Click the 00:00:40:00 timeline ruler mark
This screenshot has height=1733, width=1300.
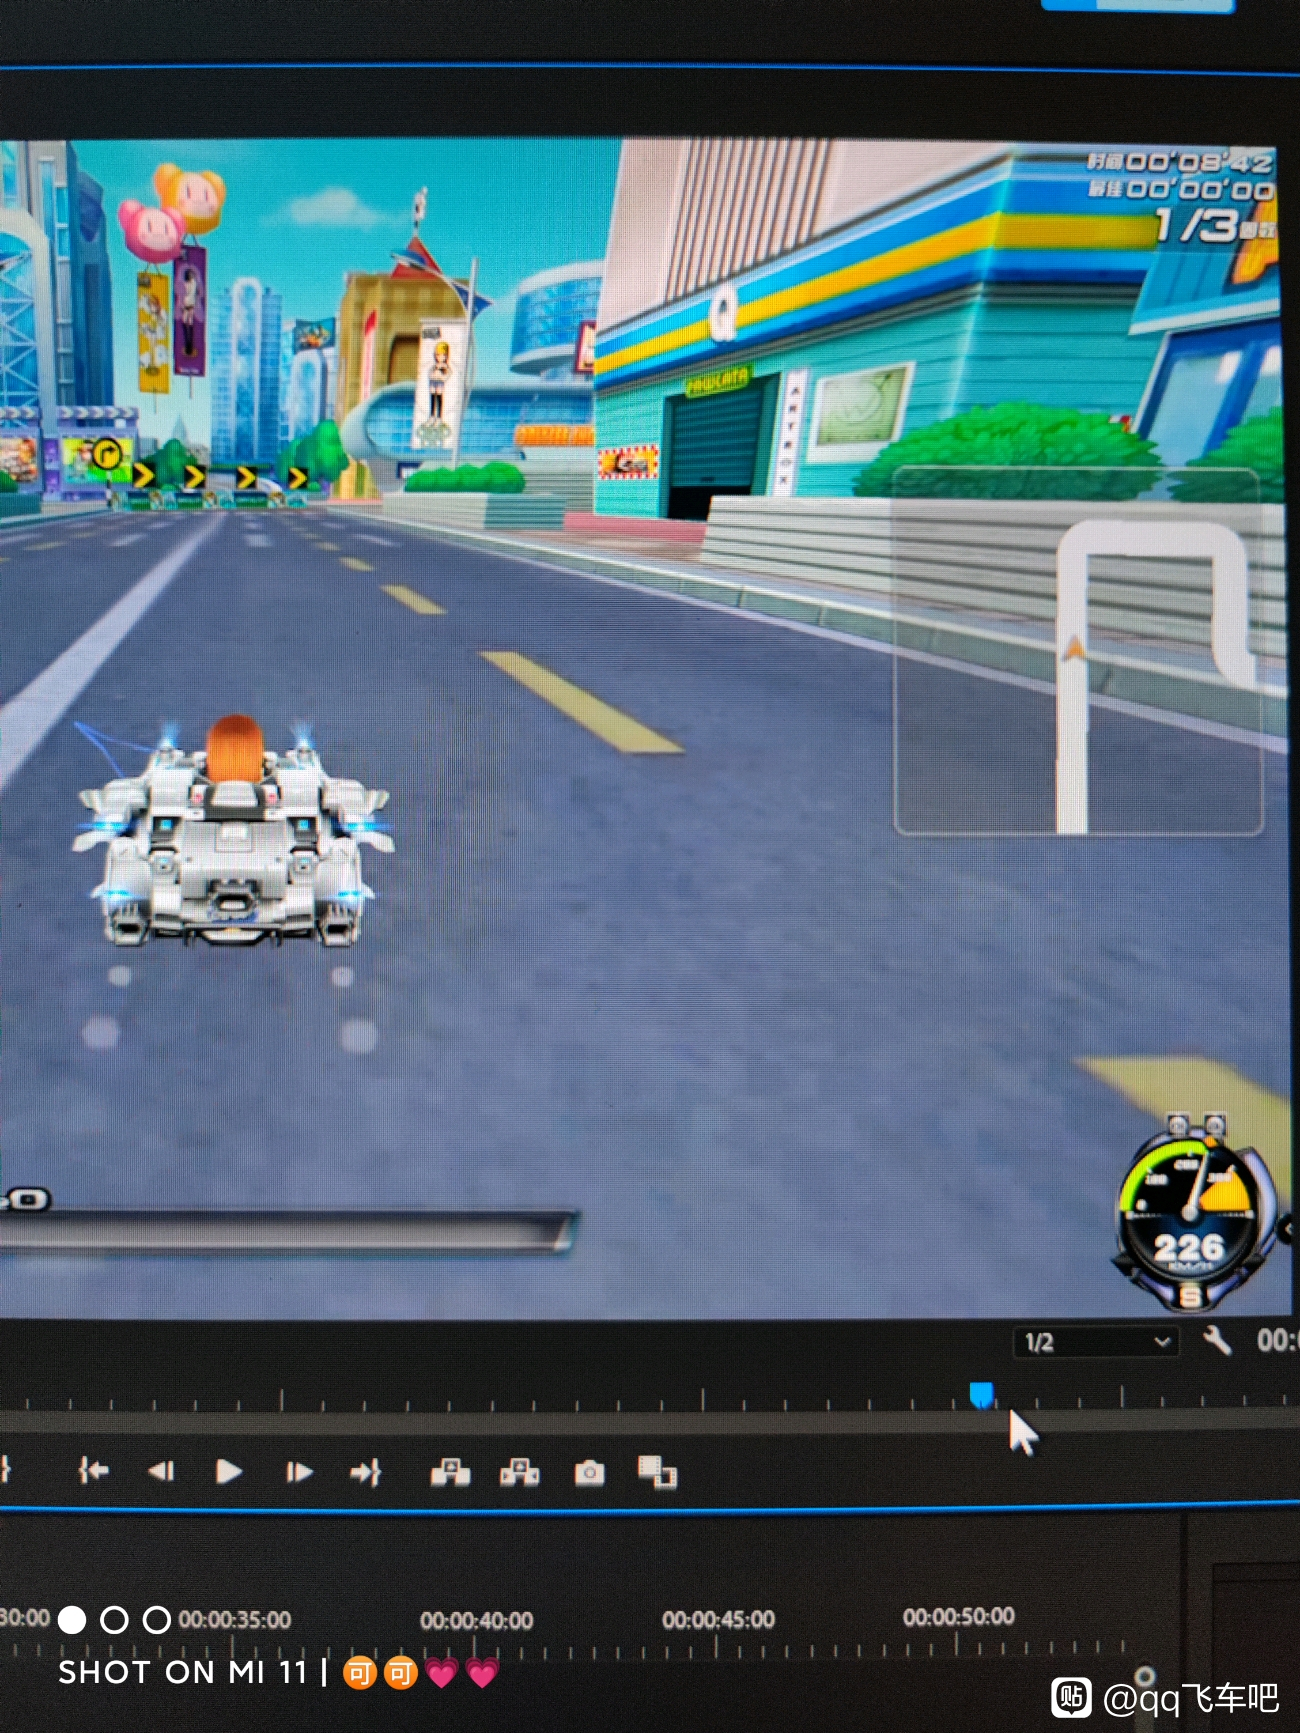(x=476, y=1619)
